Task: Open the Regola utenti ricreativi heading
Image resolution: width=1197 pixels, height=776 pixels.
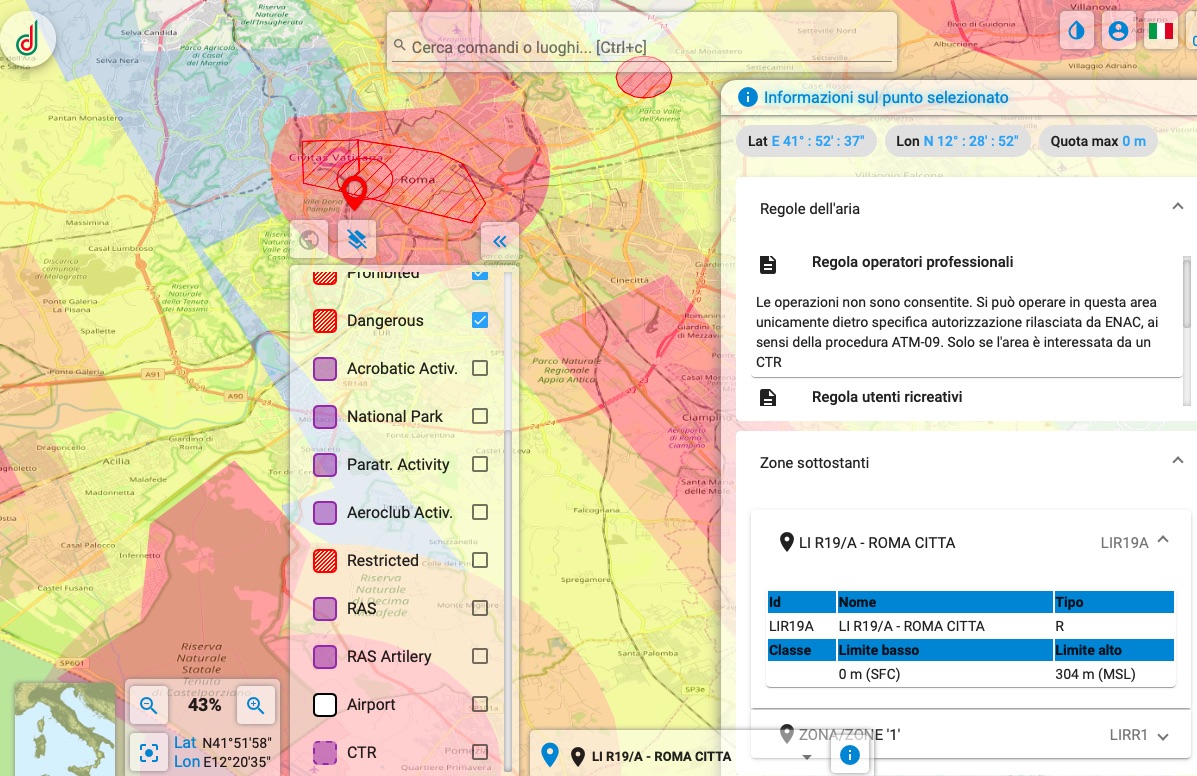Action: [886, 397]
